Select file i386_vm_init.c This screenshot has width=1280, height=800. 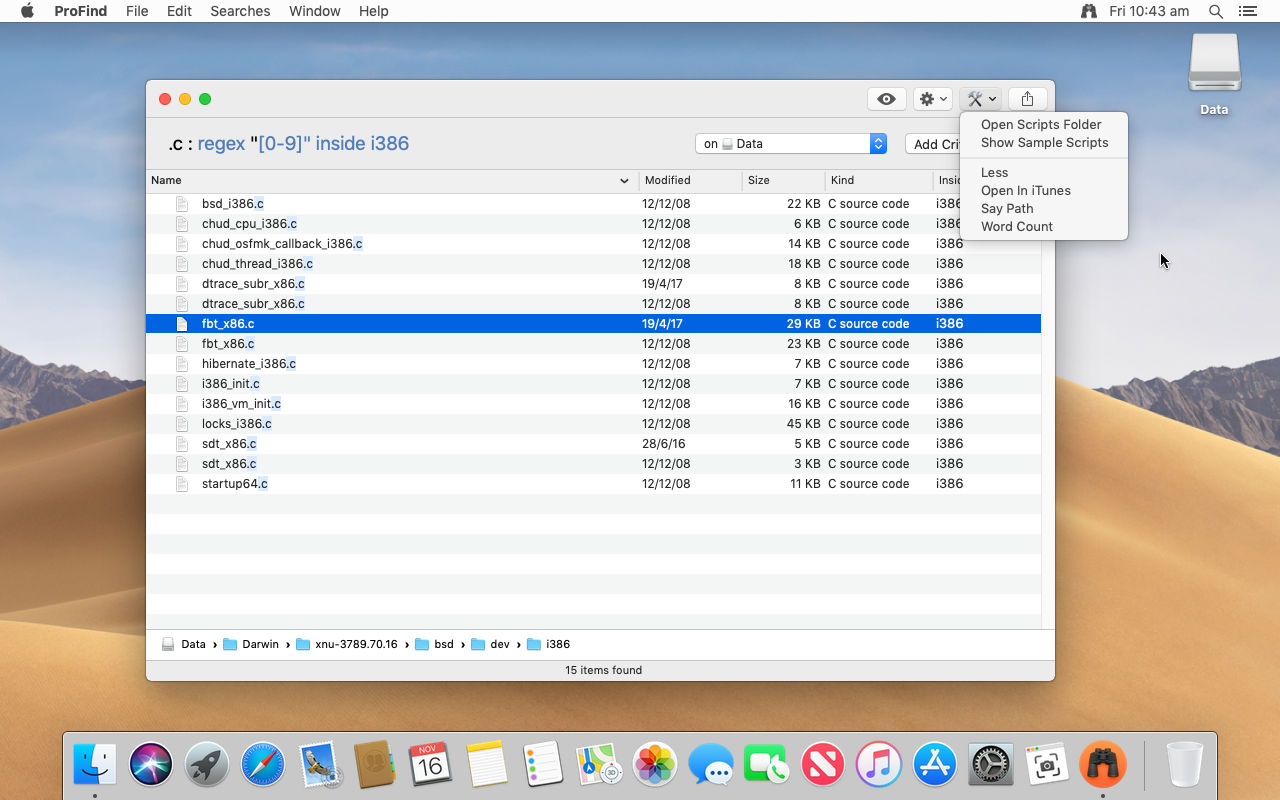pos(593,403)
